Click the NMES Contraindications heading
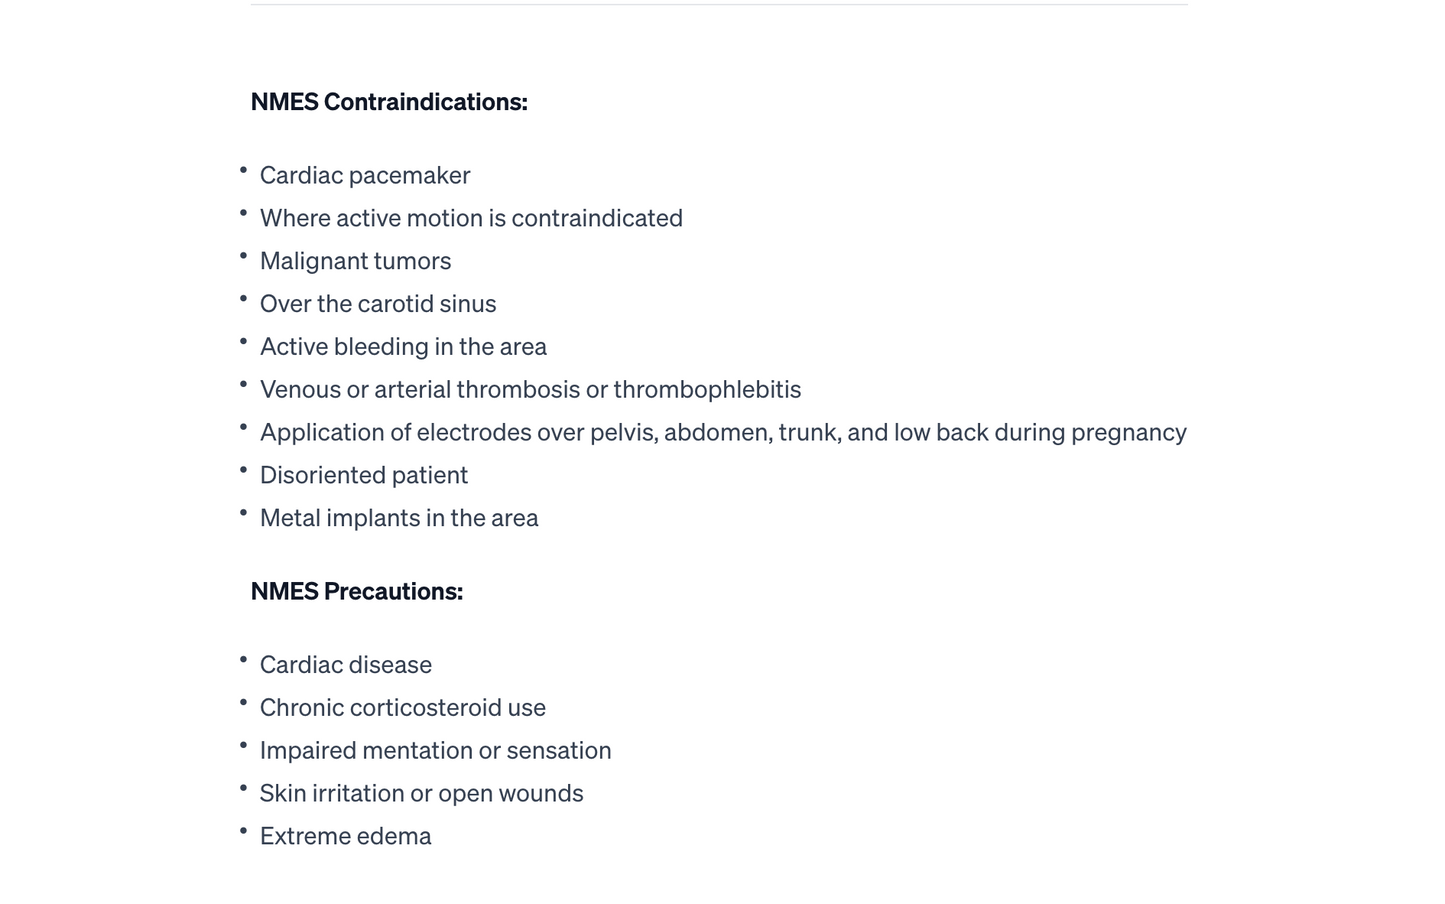The image size is (1445, 904). [x=389, y=102]
